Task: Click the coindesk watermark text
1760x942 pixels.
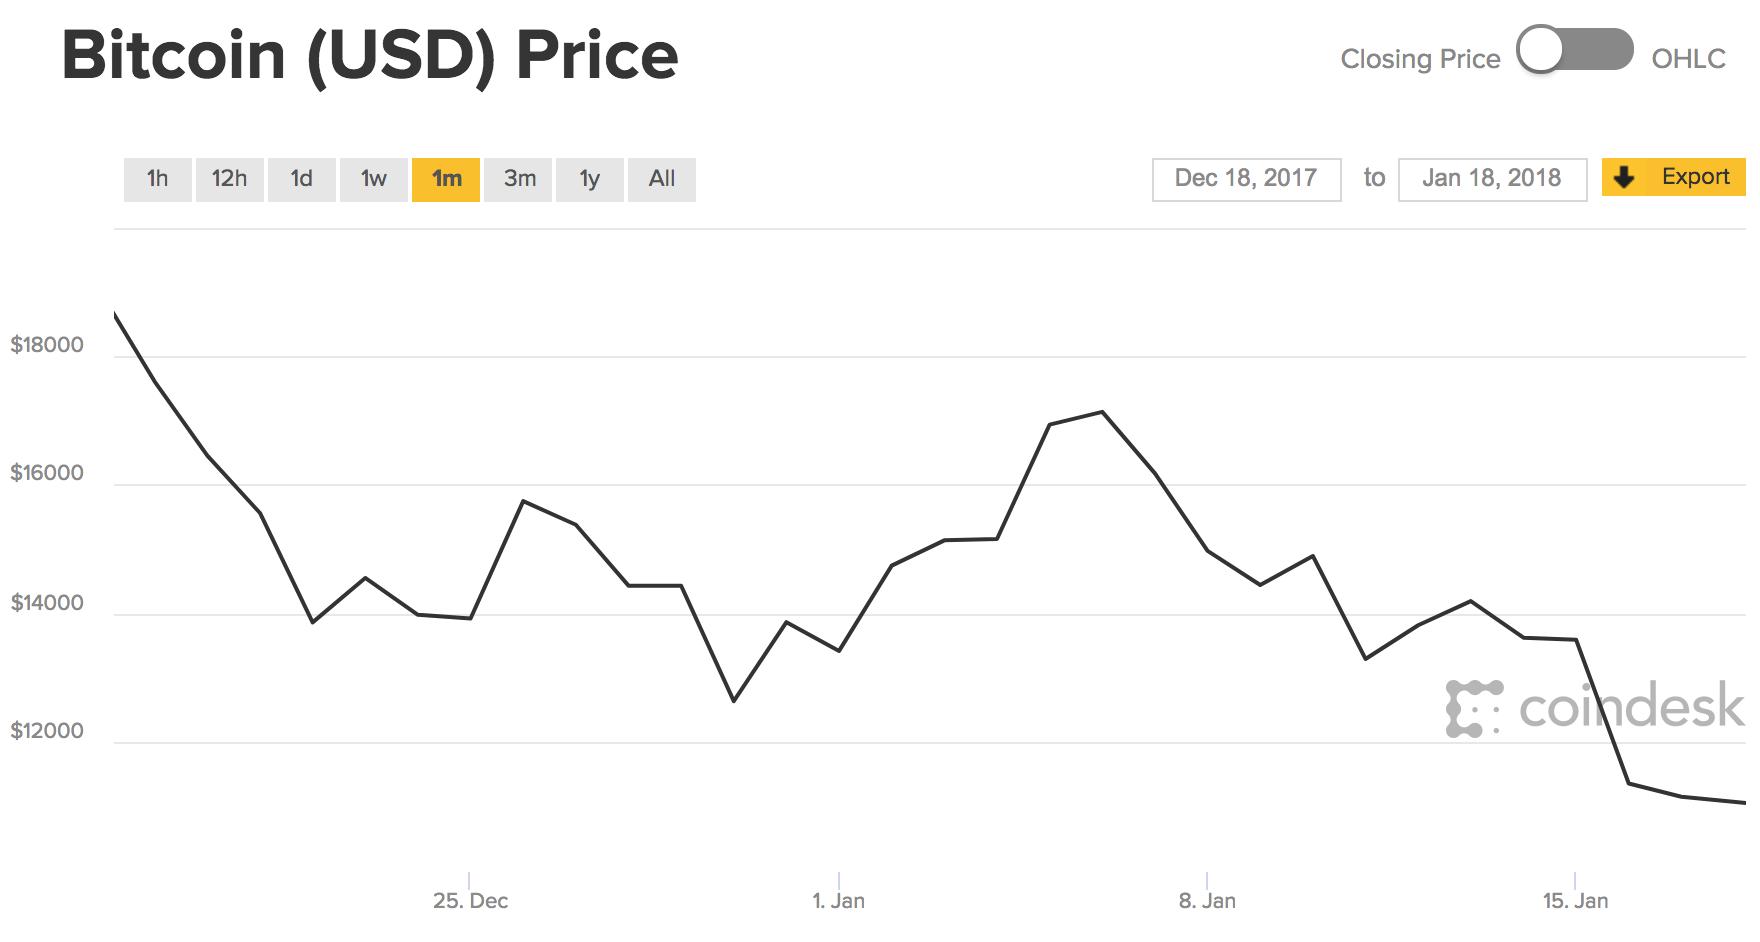Action: pos(1631,707)
